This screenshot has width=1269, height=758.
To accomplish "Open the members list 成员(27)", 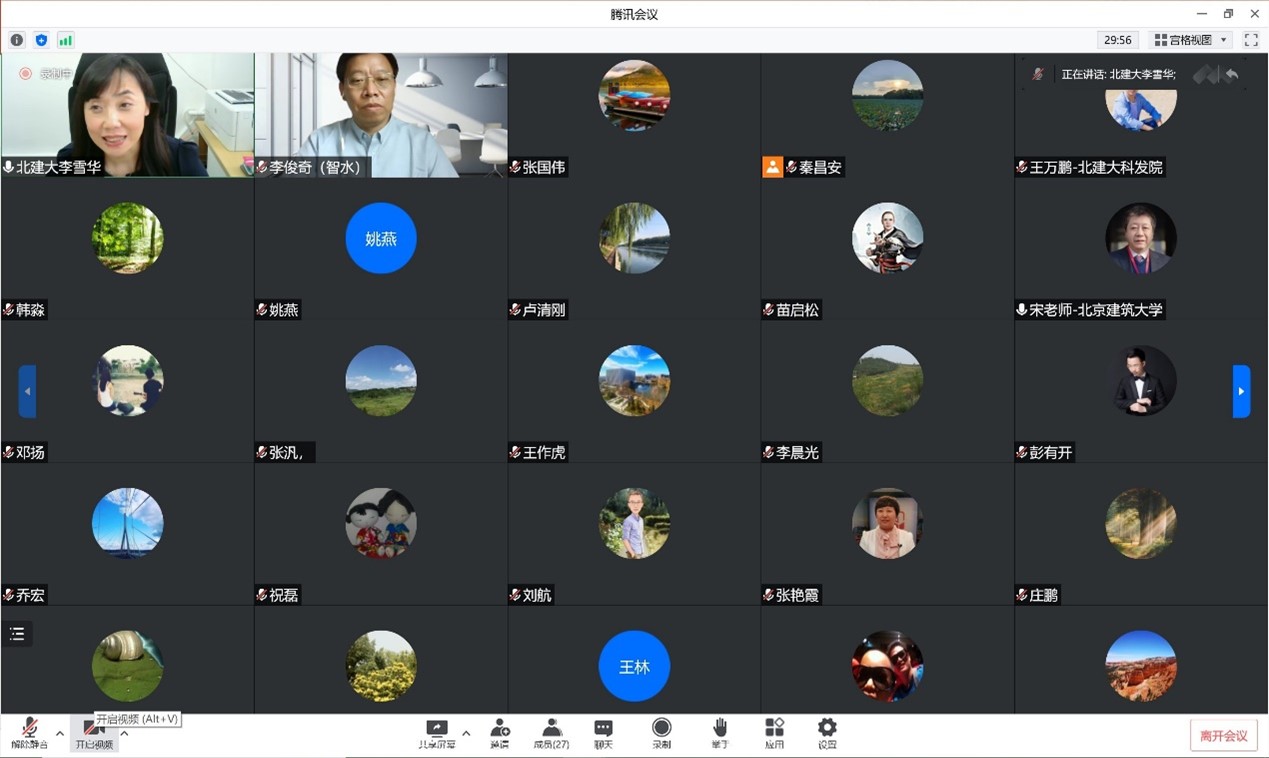I will click(x=551, y=733).
